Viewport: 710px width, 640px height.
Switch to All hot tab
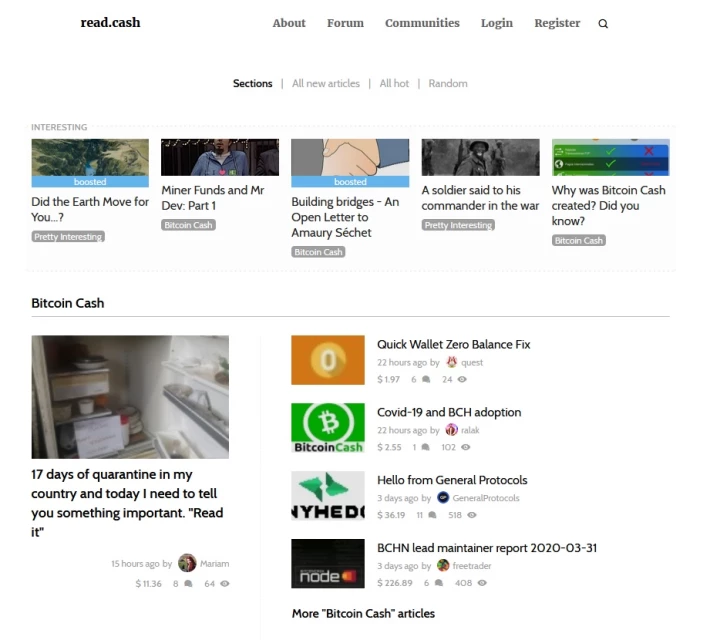coord(394,84)
